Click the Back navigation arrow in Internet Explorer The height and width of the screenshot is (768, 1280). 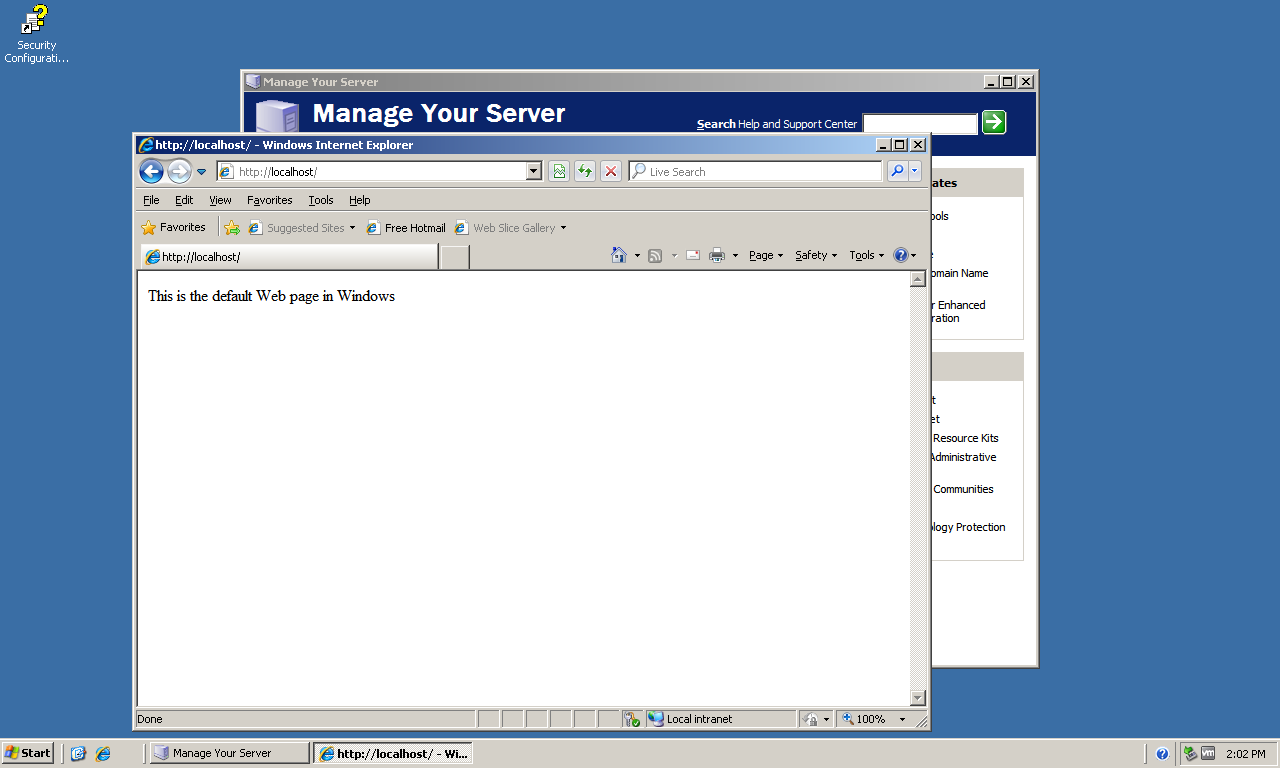point(151,171)
